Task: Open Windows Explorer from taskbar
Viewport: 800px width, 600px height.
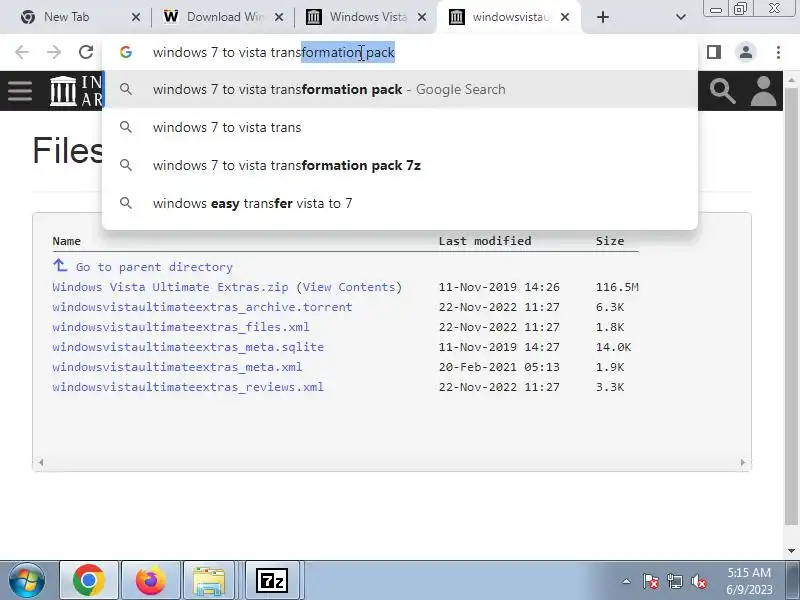Action: [209, 581]
